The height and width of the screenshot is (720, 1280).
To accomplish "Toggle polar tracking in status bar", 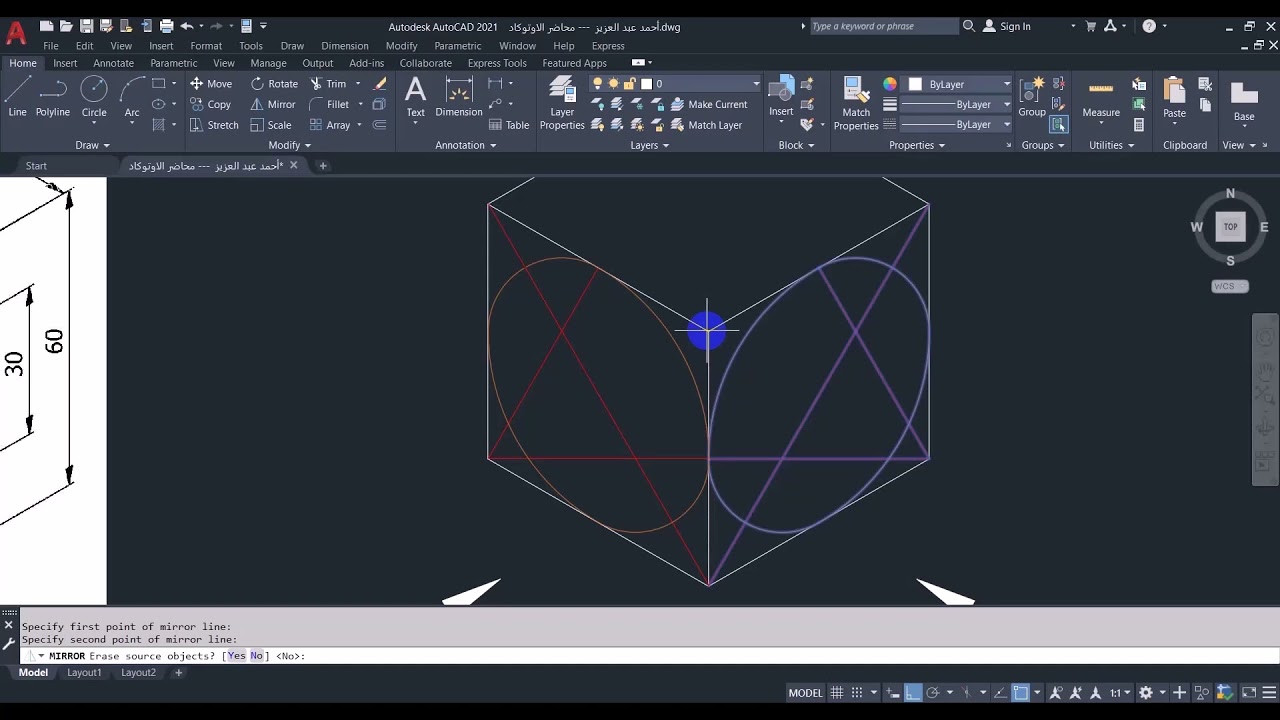I will click(932, 693).
